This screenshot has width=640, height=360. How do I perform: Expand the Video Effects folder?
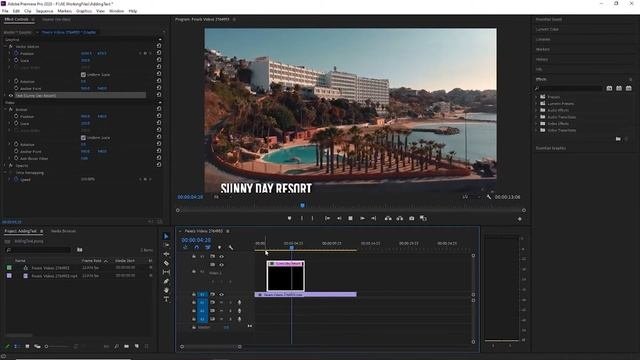(x=537, y=124)
